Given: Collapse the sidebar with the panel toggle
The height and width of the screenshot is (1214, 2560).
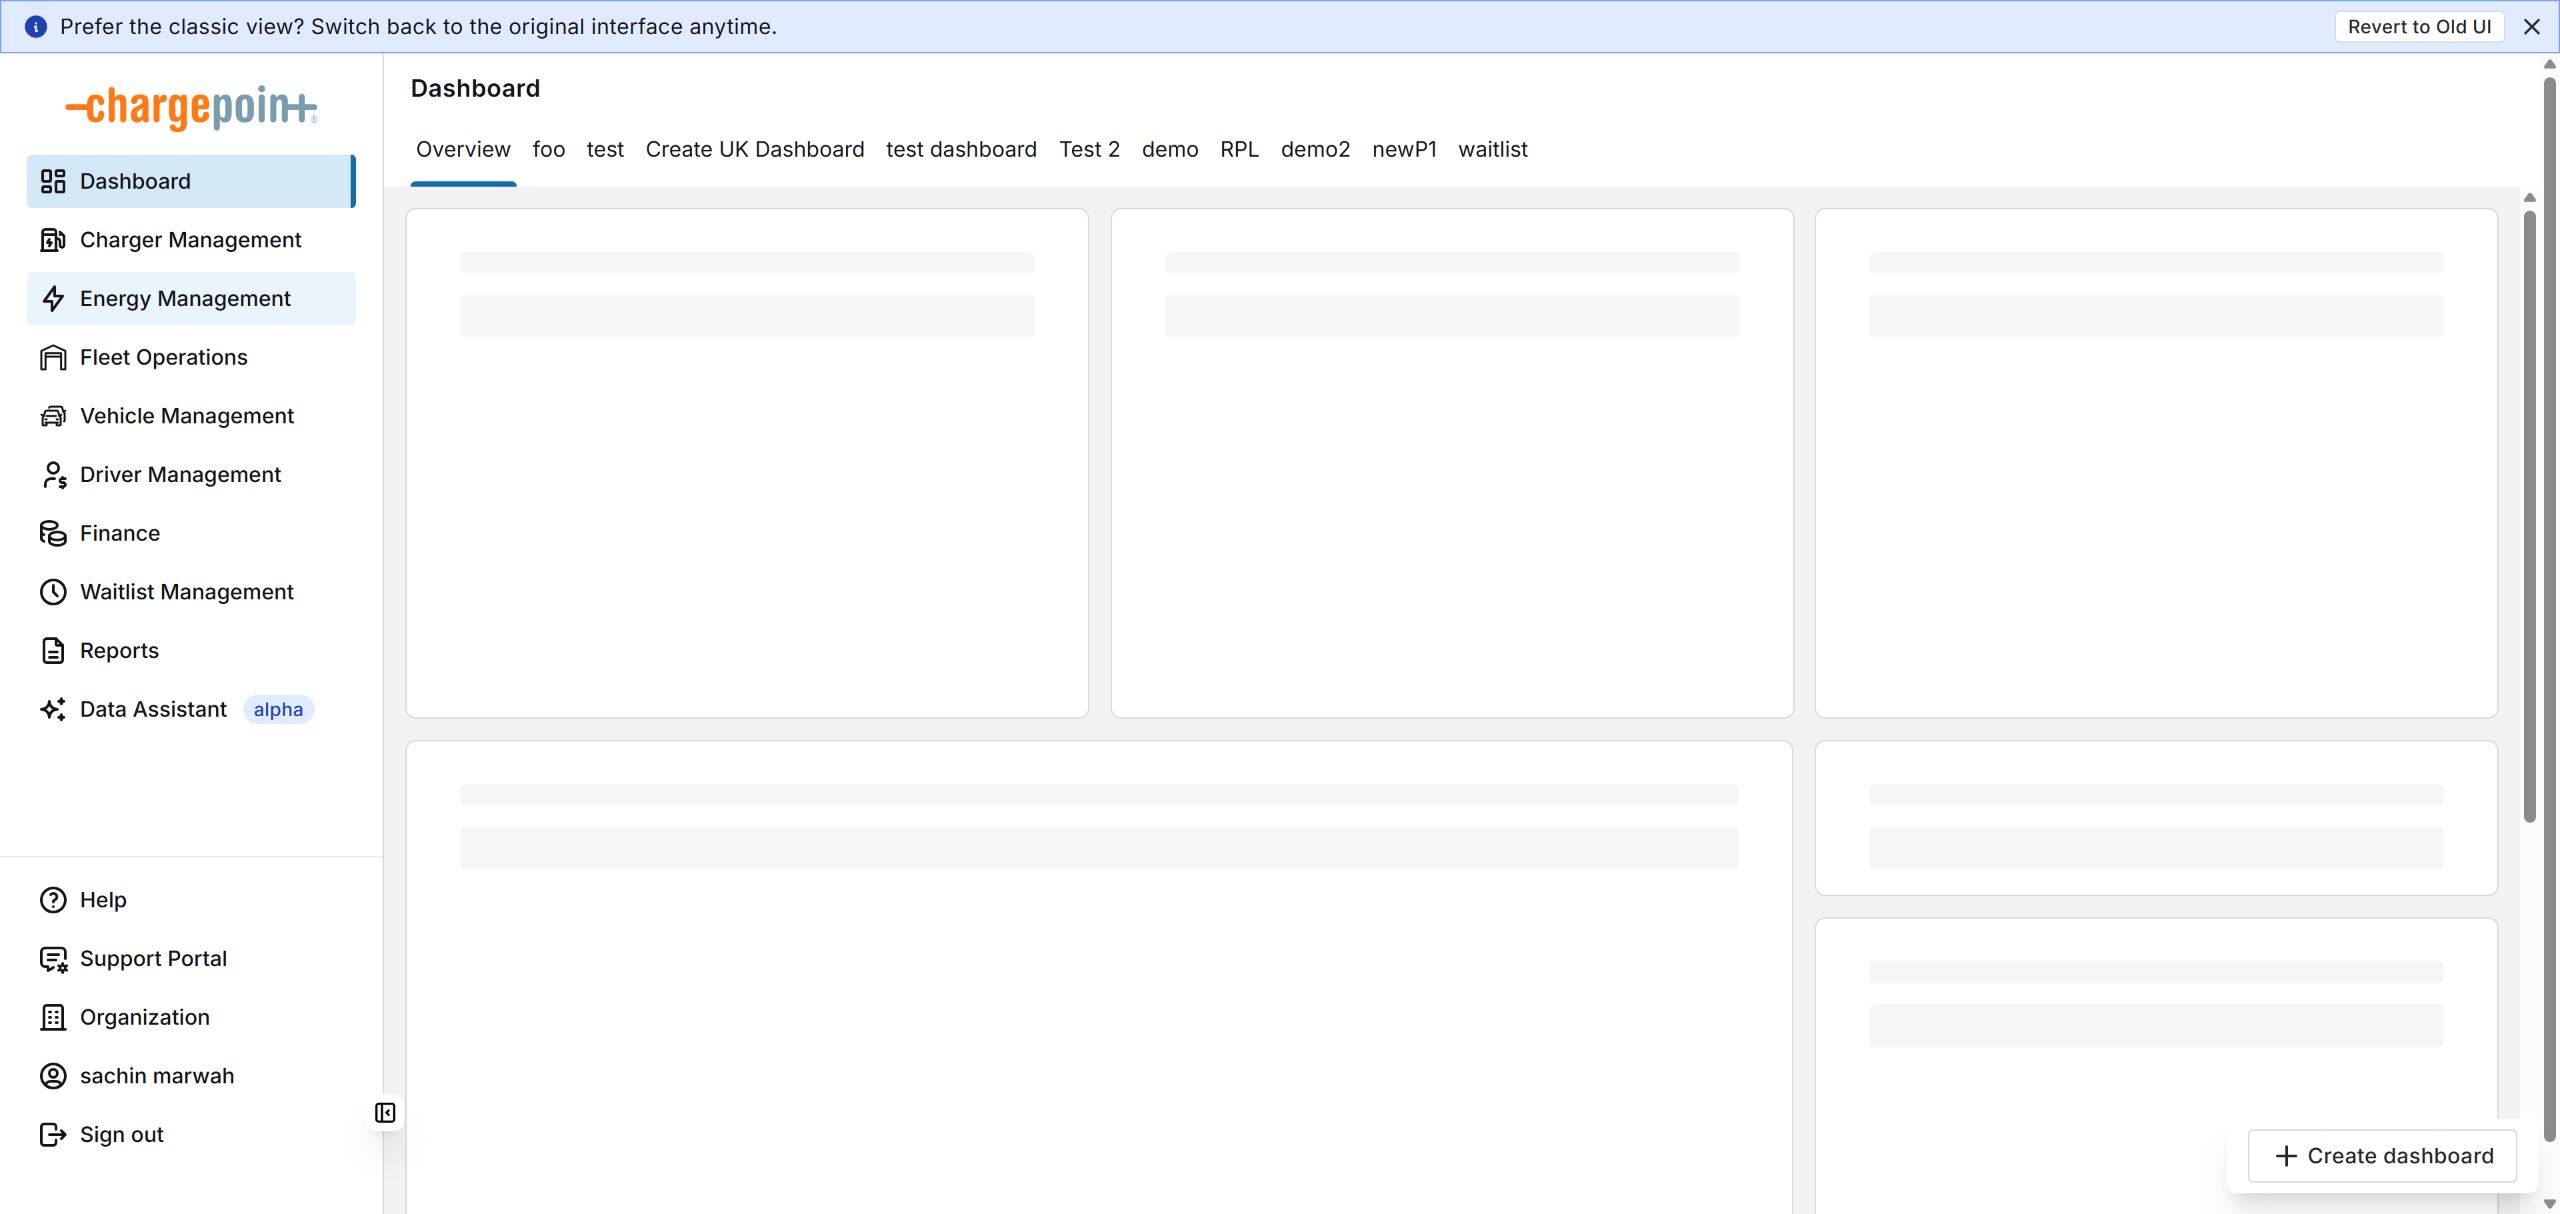Looking at the screenshot, I should 385,1113.
